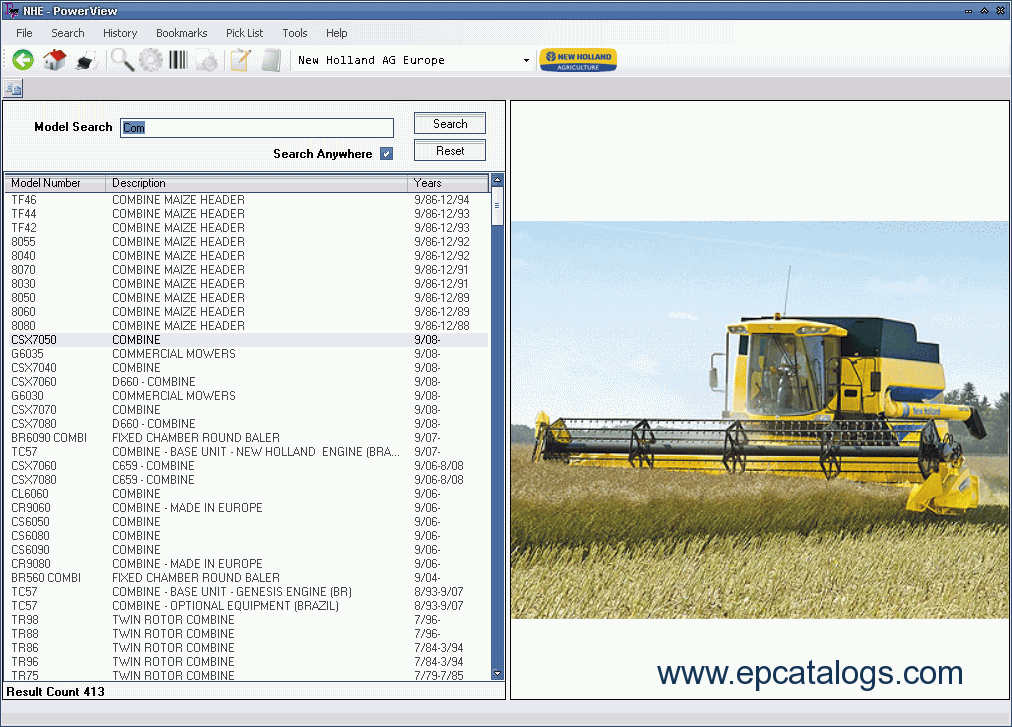Click the barcode lookup icon
The image size is (1012, 727).
pyautogui.click(x=177, y=60)
